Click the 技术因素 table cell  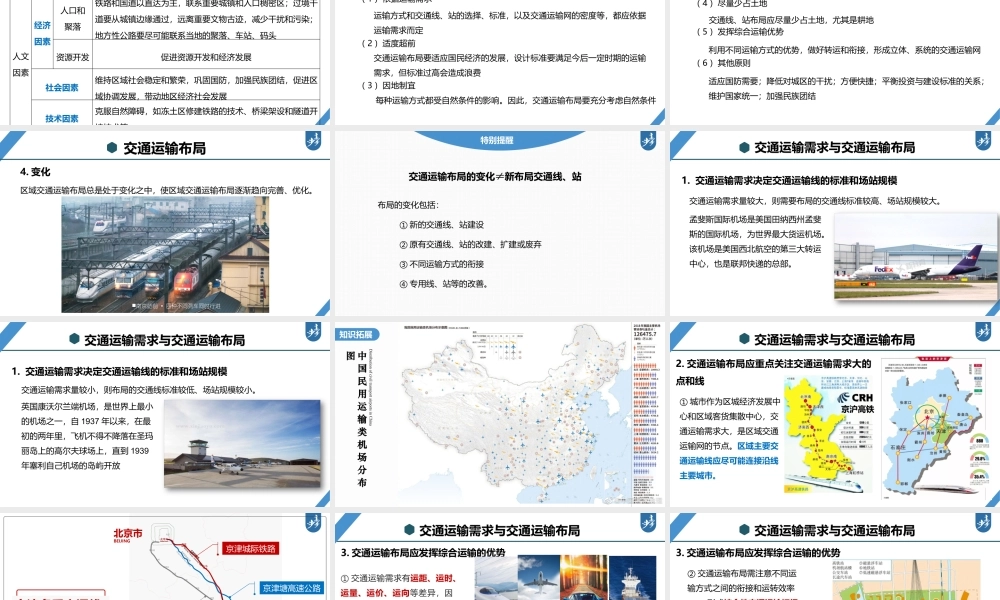(62, 119)
